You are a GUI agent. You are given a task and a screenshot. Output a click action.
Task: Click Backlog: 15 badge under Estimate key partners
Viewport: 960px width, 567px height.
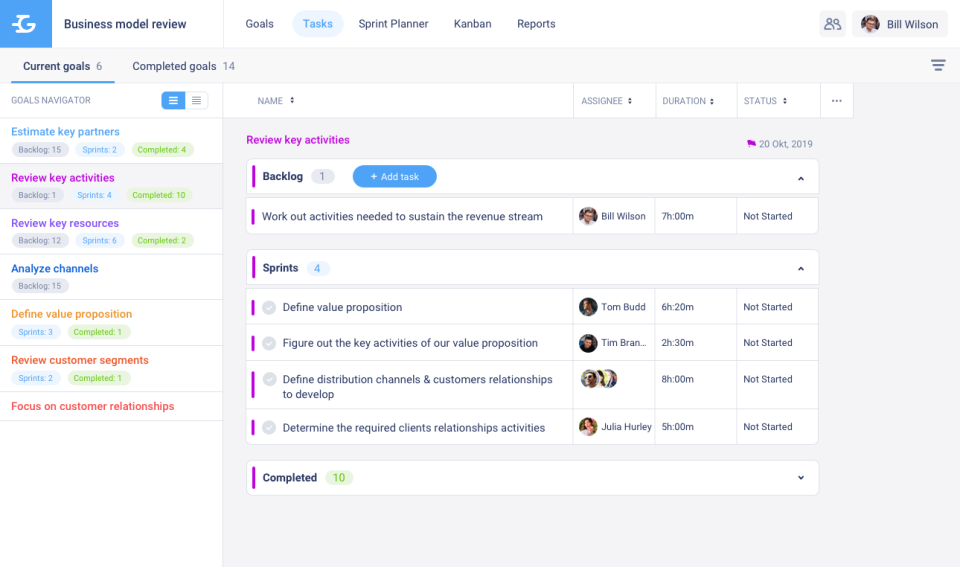[x=40, y=149]
